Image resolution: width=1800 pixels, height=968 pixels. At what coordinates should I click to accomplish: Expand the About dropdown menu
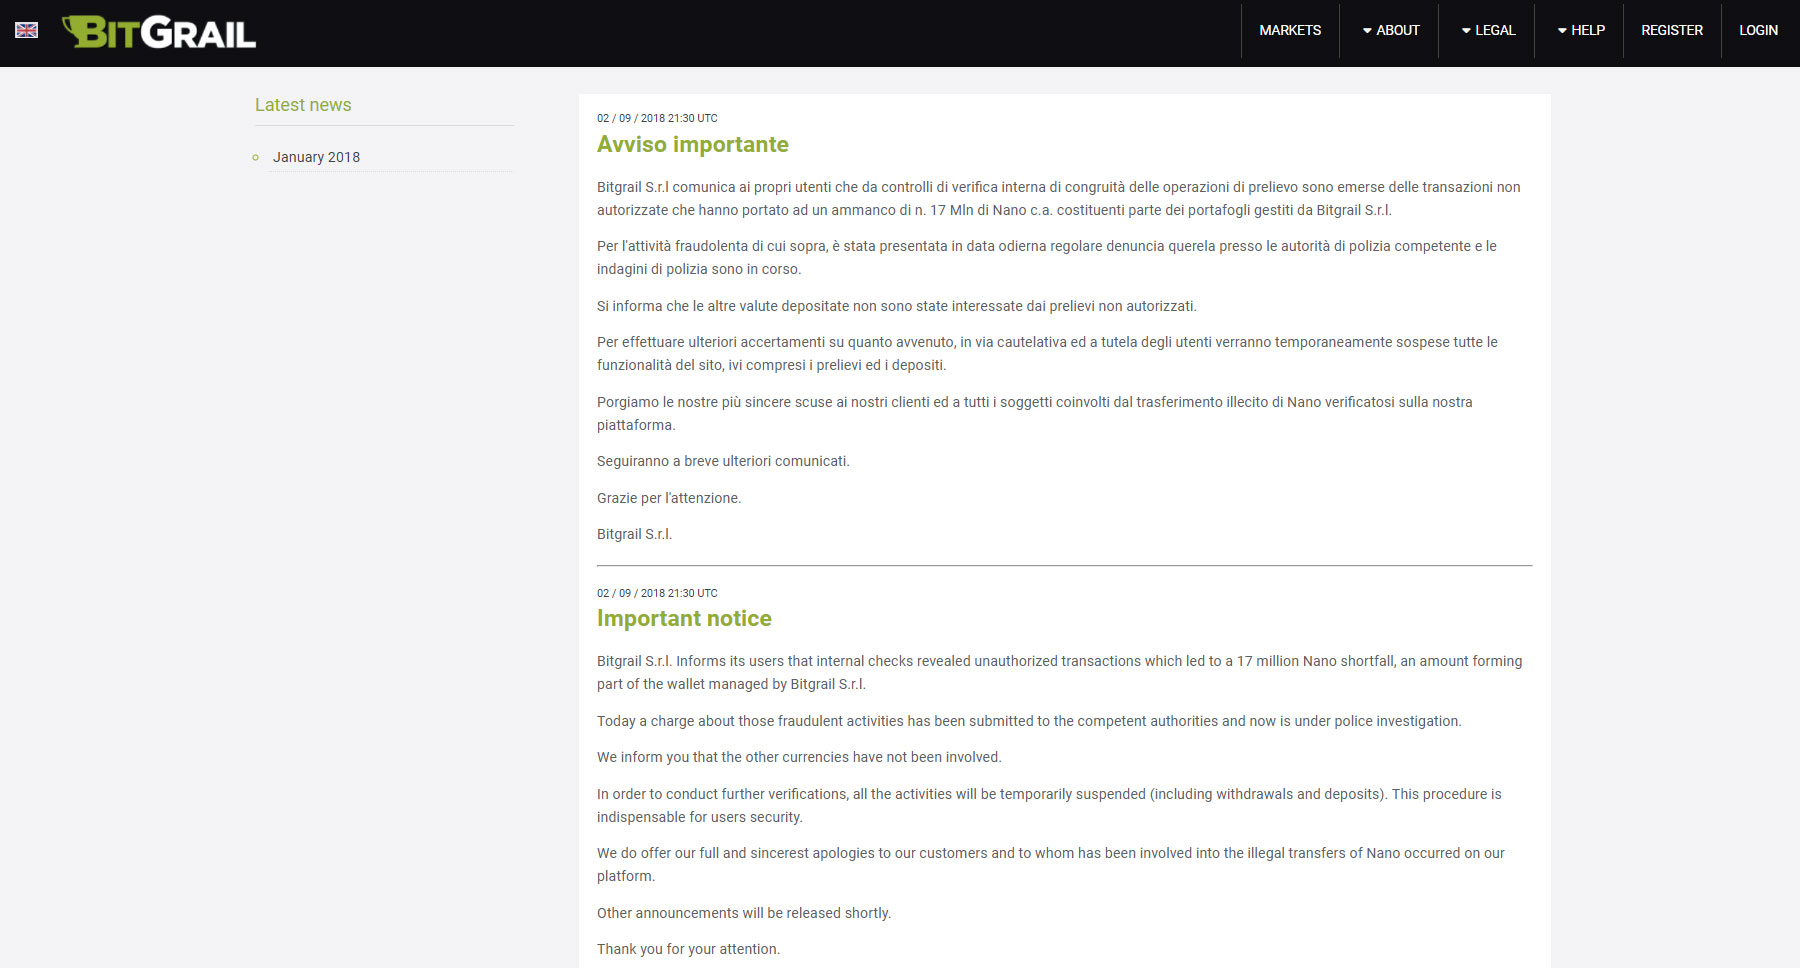(x=1389, y=30)
